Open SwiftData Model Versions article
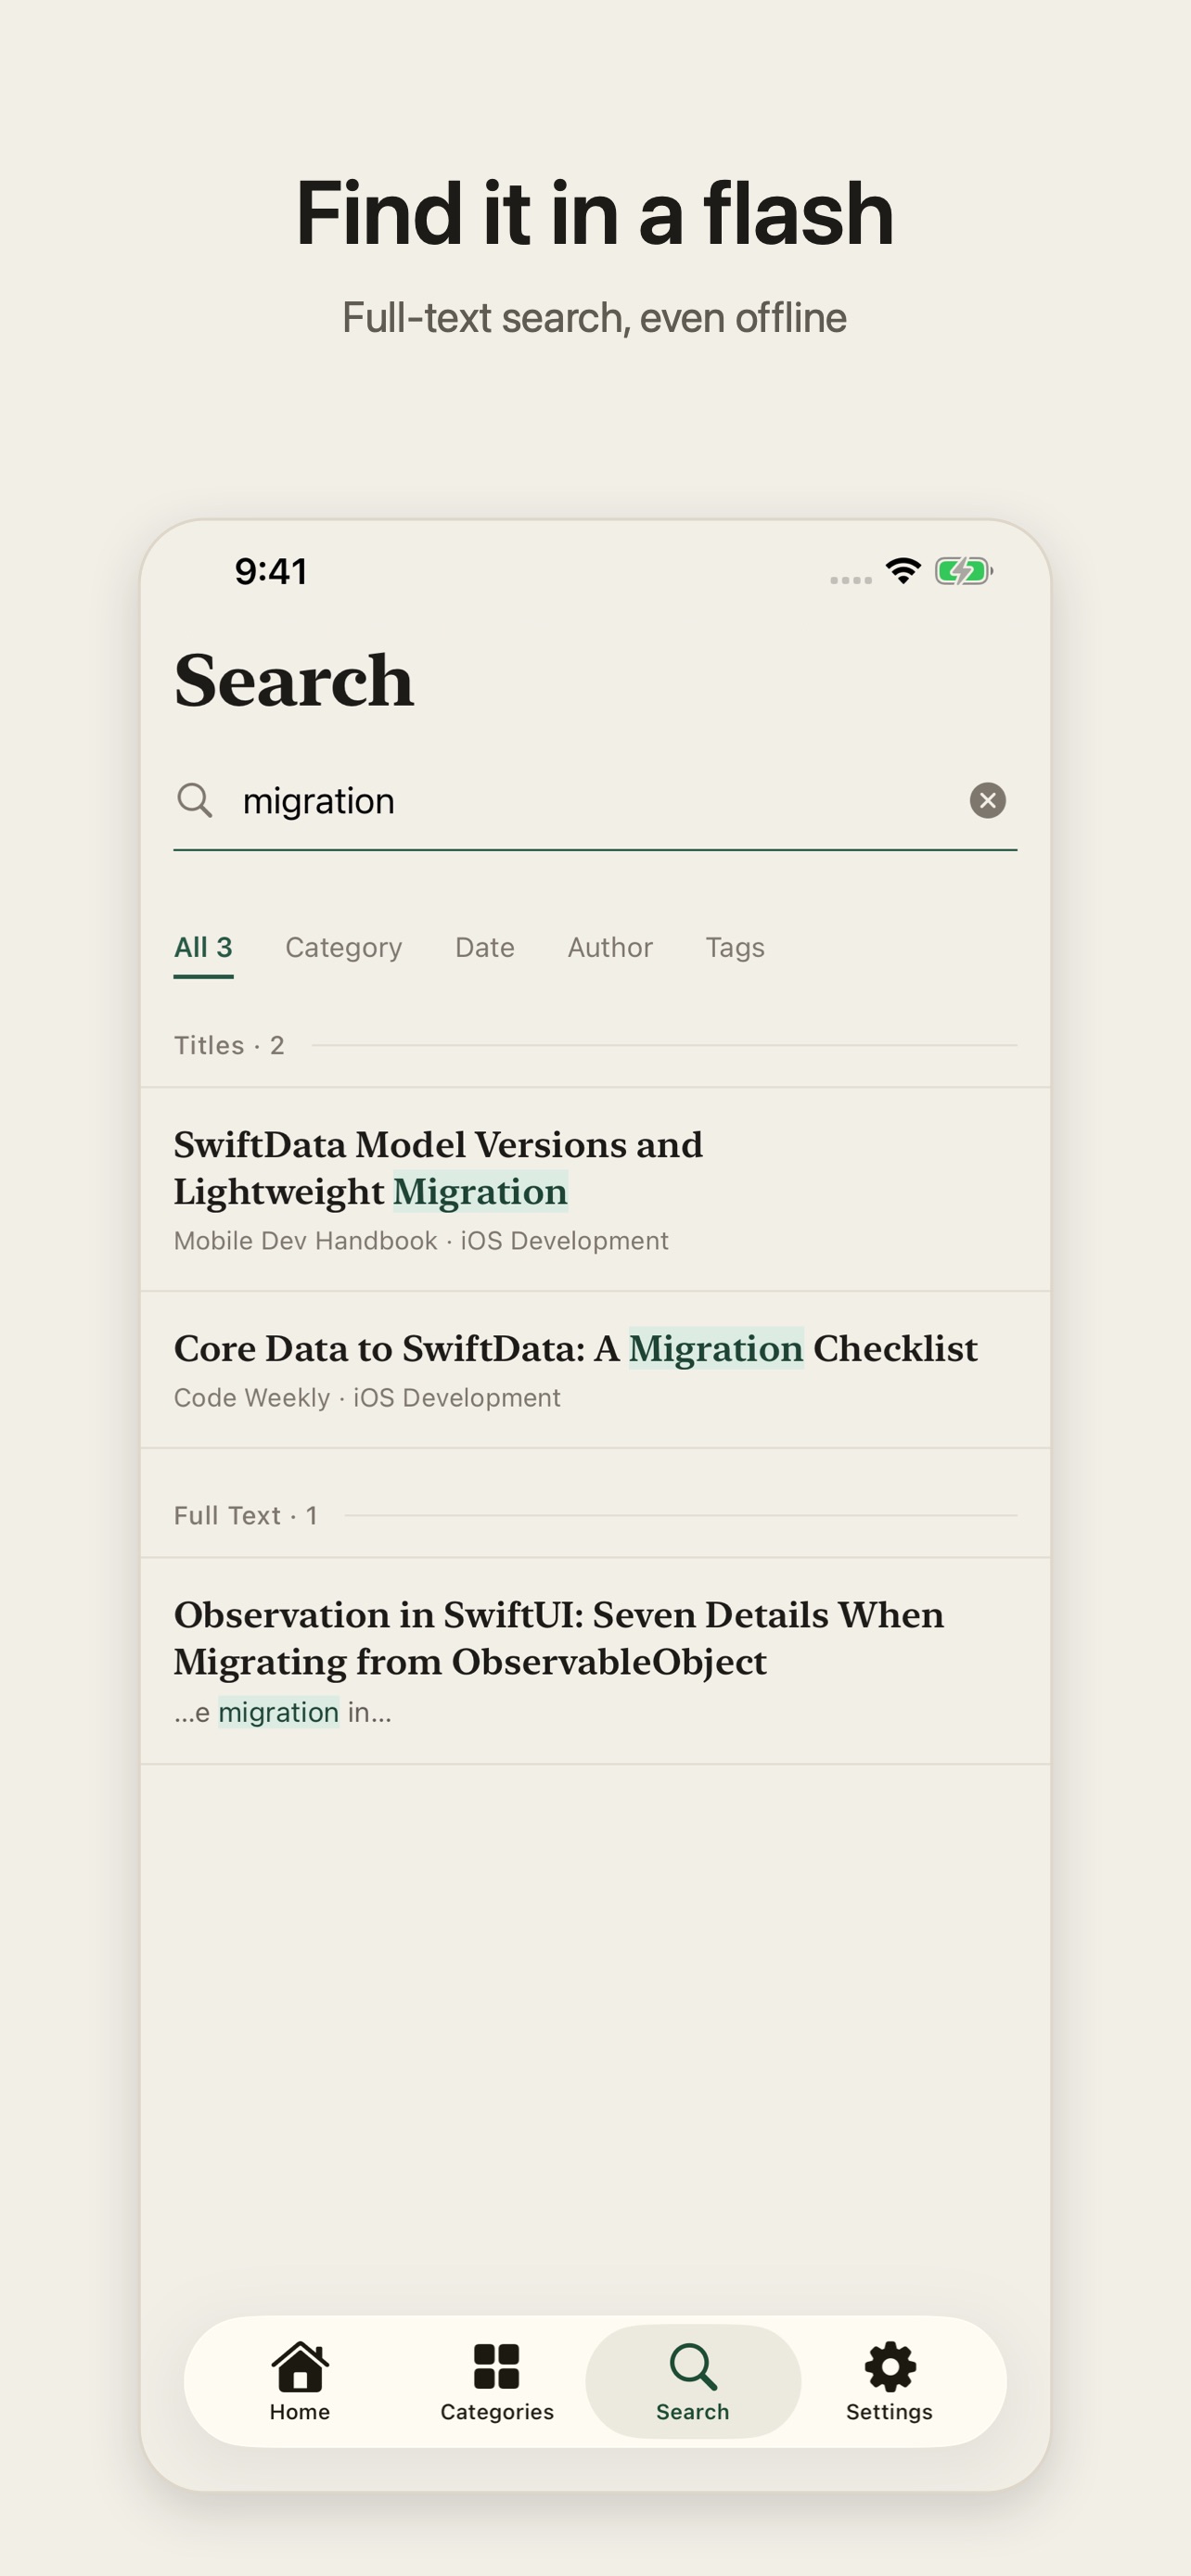 click(595, 1189)
